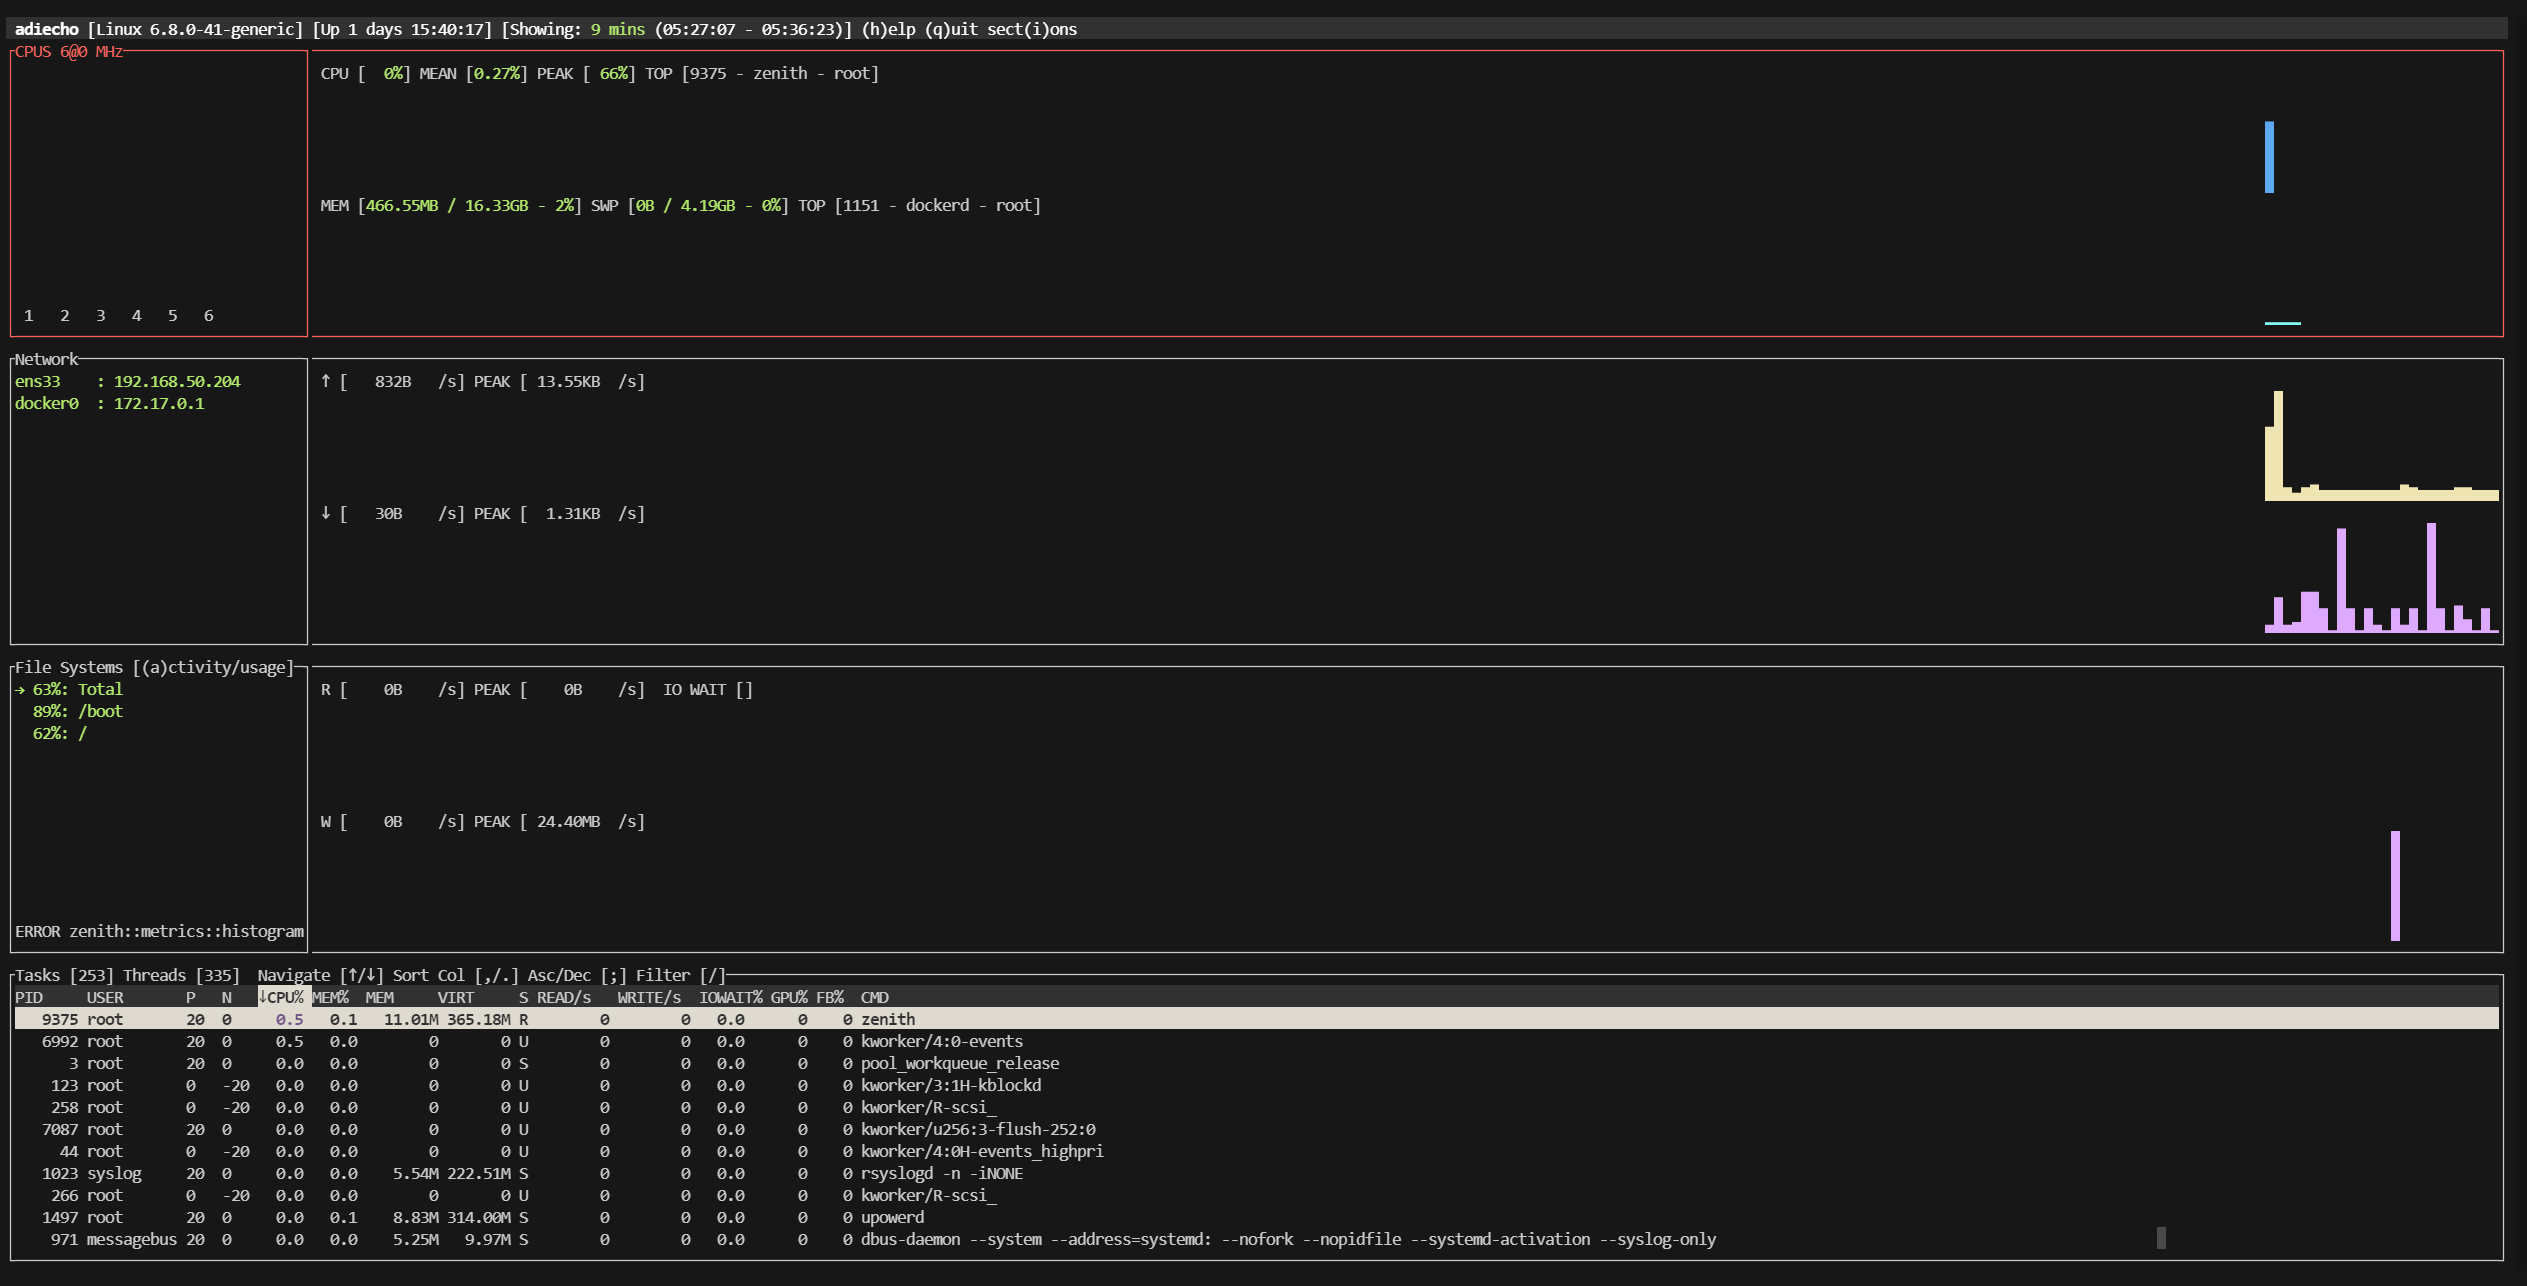Screen dimensions: 2527x1286
Task: Click the sort-descending arrow on CPU% column
Action: pyautogui.click(x=263, y=997)
